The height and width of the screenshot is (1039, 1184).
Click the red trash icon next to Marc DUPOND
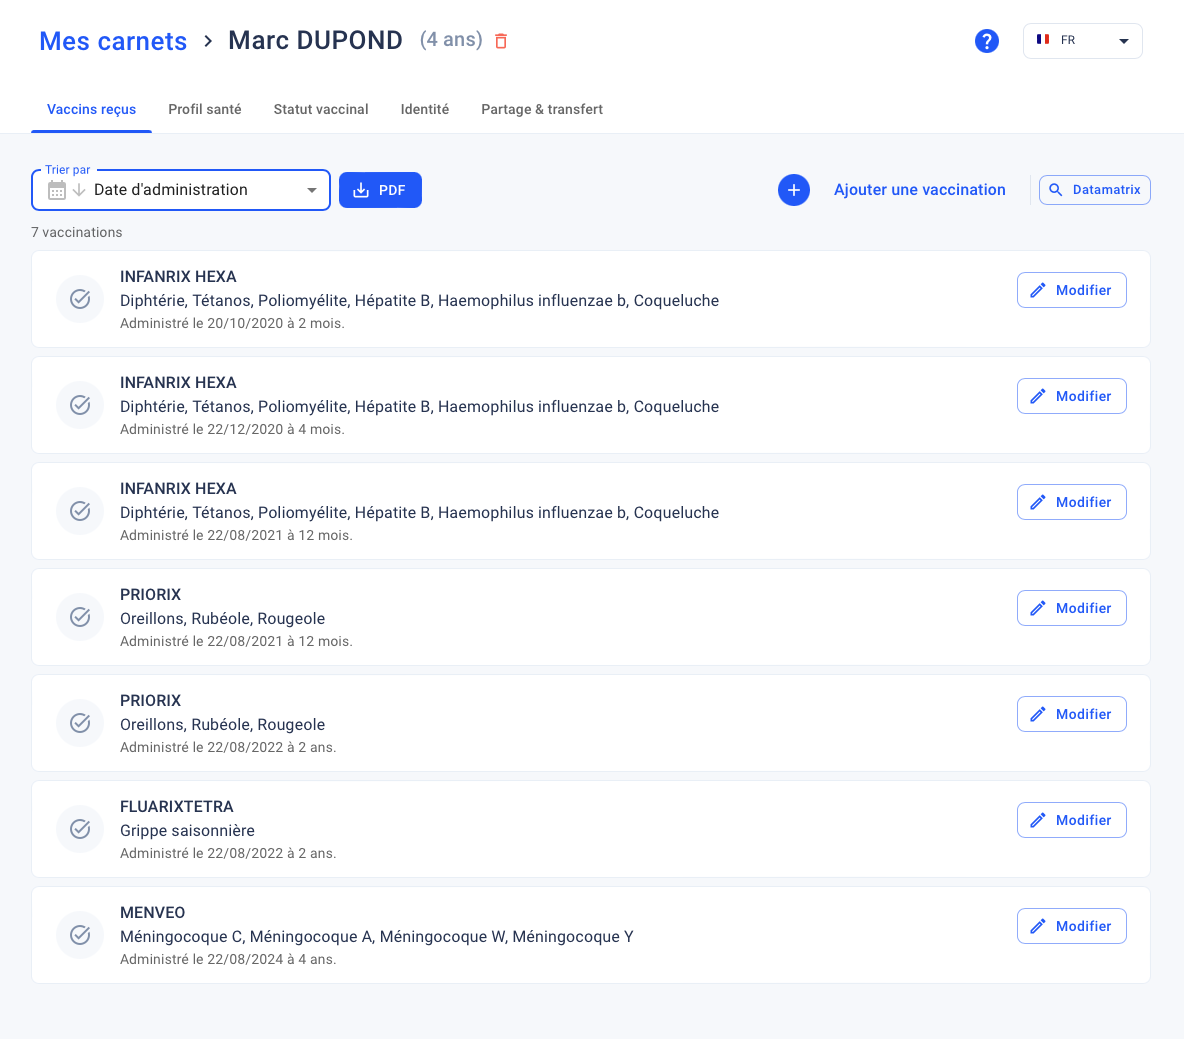[x=501, y=41]
